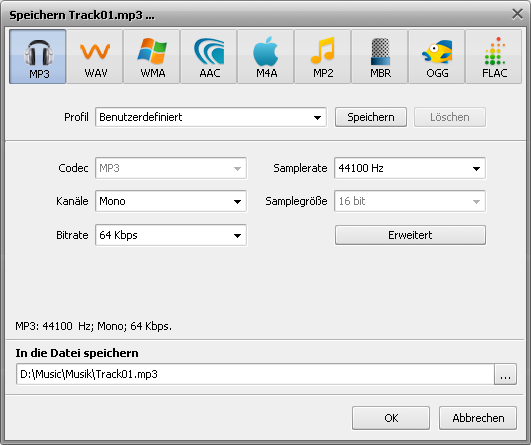
Task: Choose the WAV format icon
Action: pyautogui.click(x=95, y=57)
